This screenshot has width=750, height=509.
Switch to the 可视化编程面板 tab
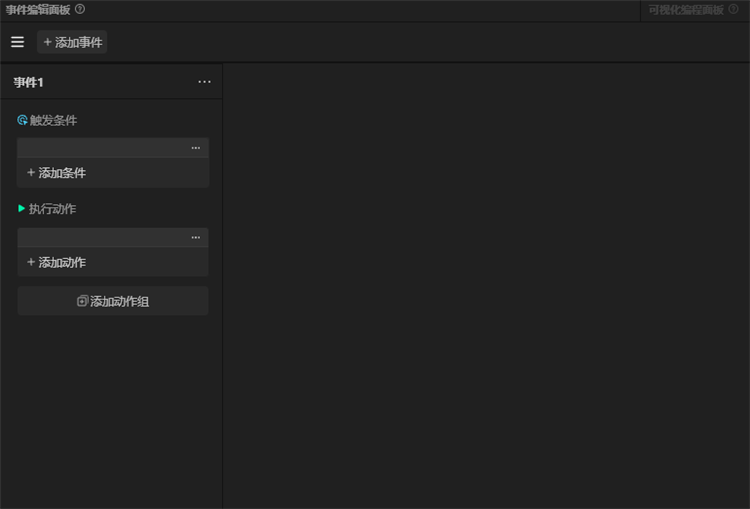click(x=686, y=9)
